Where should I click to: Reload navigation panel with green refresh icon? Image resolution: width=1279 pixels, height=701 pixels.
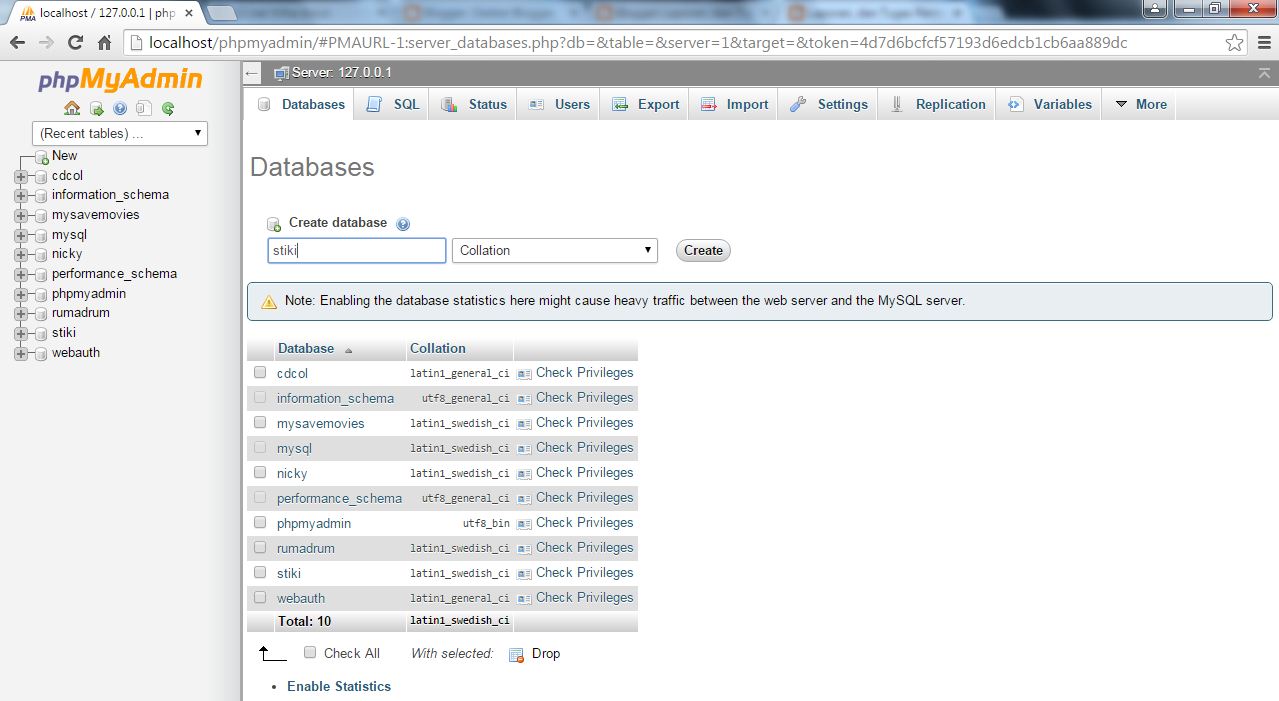168,108
